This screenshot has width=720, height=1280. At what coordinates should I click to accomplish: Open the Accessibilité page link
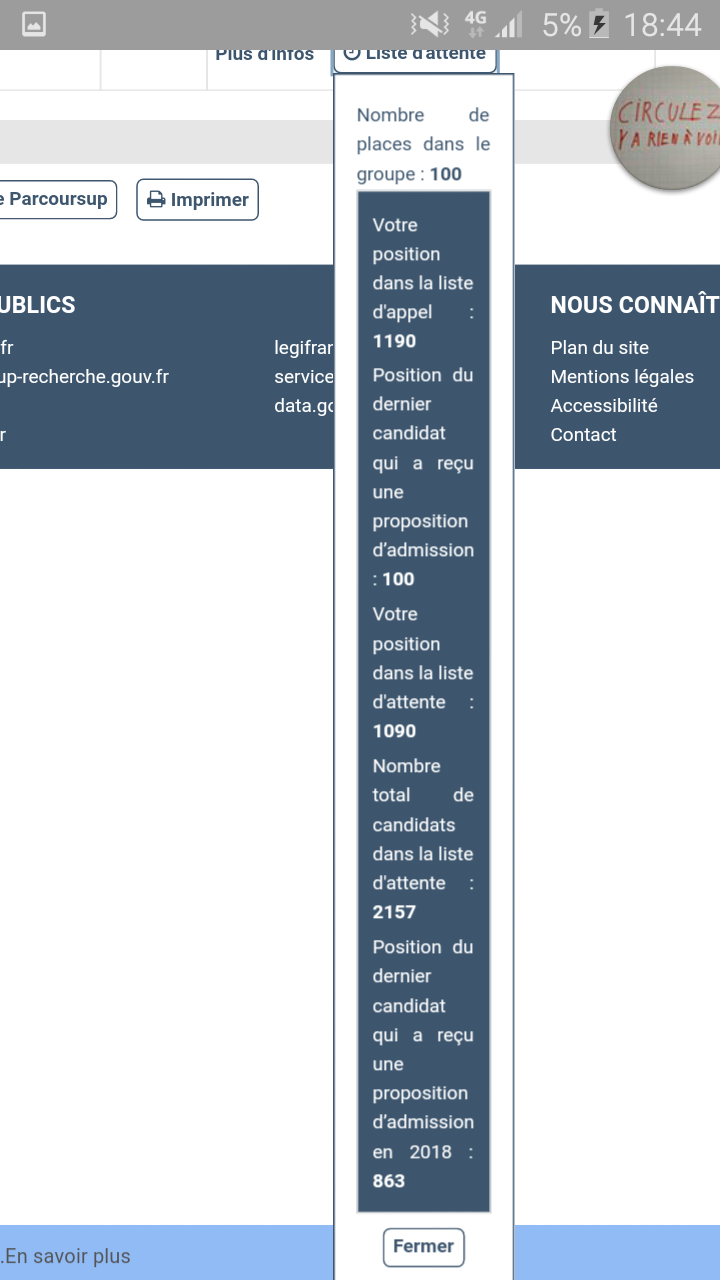[x=603, y=406]
